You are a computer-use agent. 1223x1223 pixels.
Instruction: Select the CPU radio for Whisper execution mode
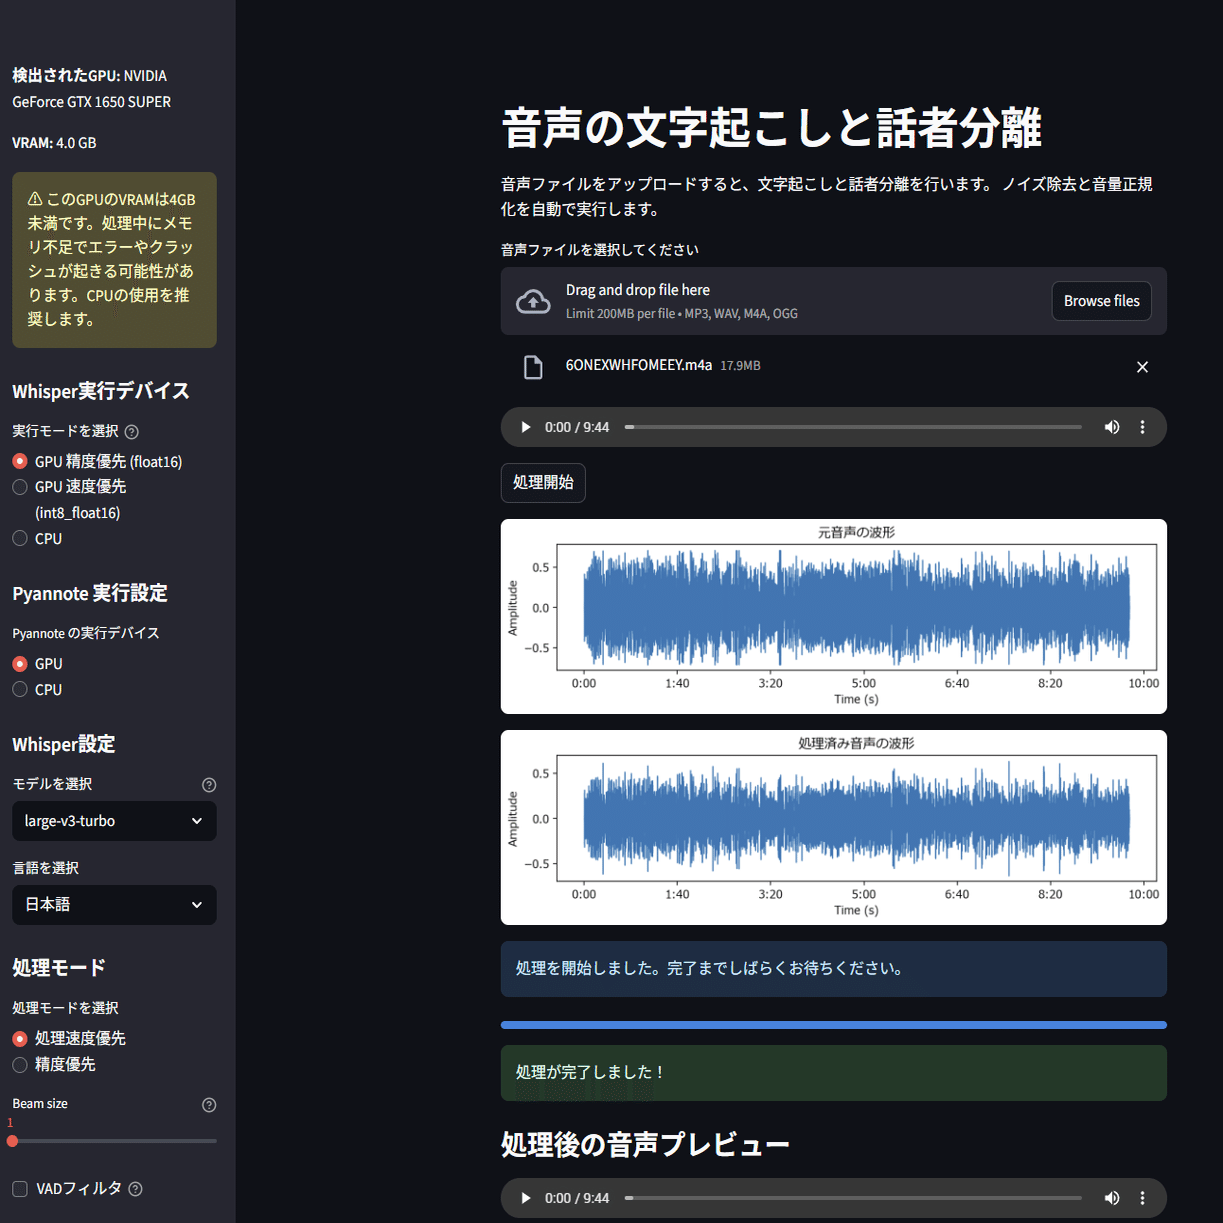pos(19,538)
